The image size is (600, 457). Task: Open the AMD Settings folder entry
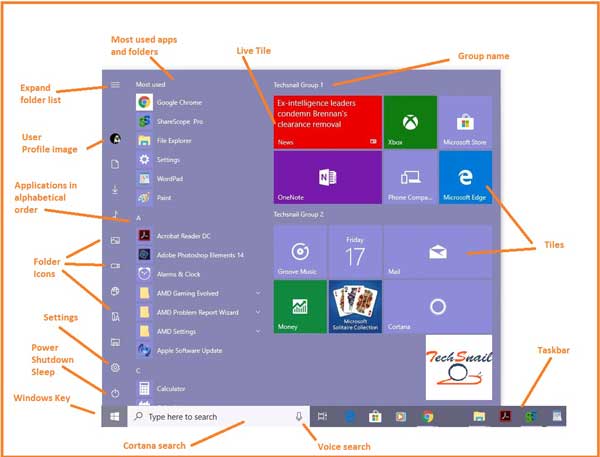click(198, 331)
